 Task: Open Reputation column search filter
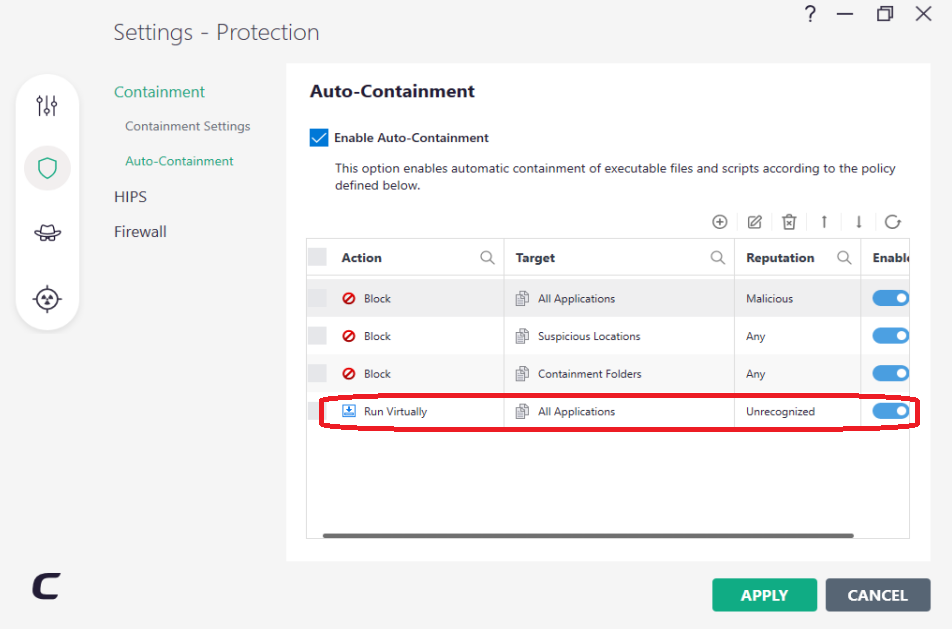(844, 258)
